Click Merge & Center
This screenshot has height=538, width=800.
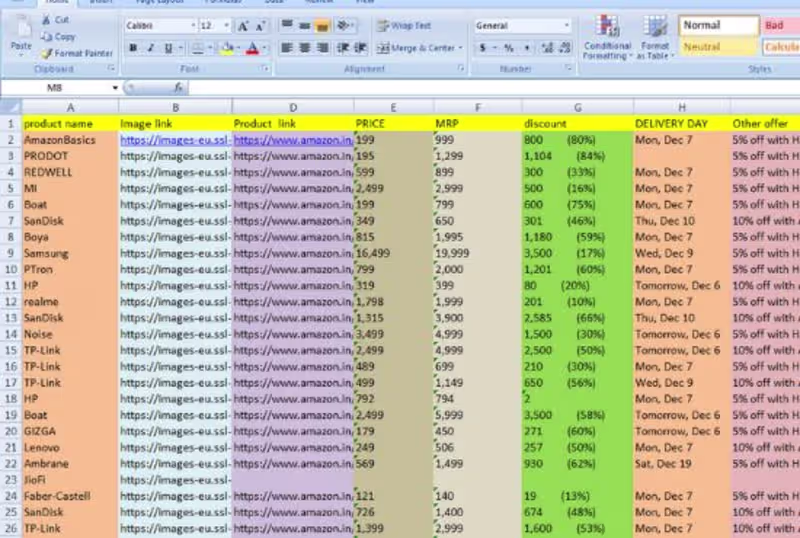[x=416, y=48]
